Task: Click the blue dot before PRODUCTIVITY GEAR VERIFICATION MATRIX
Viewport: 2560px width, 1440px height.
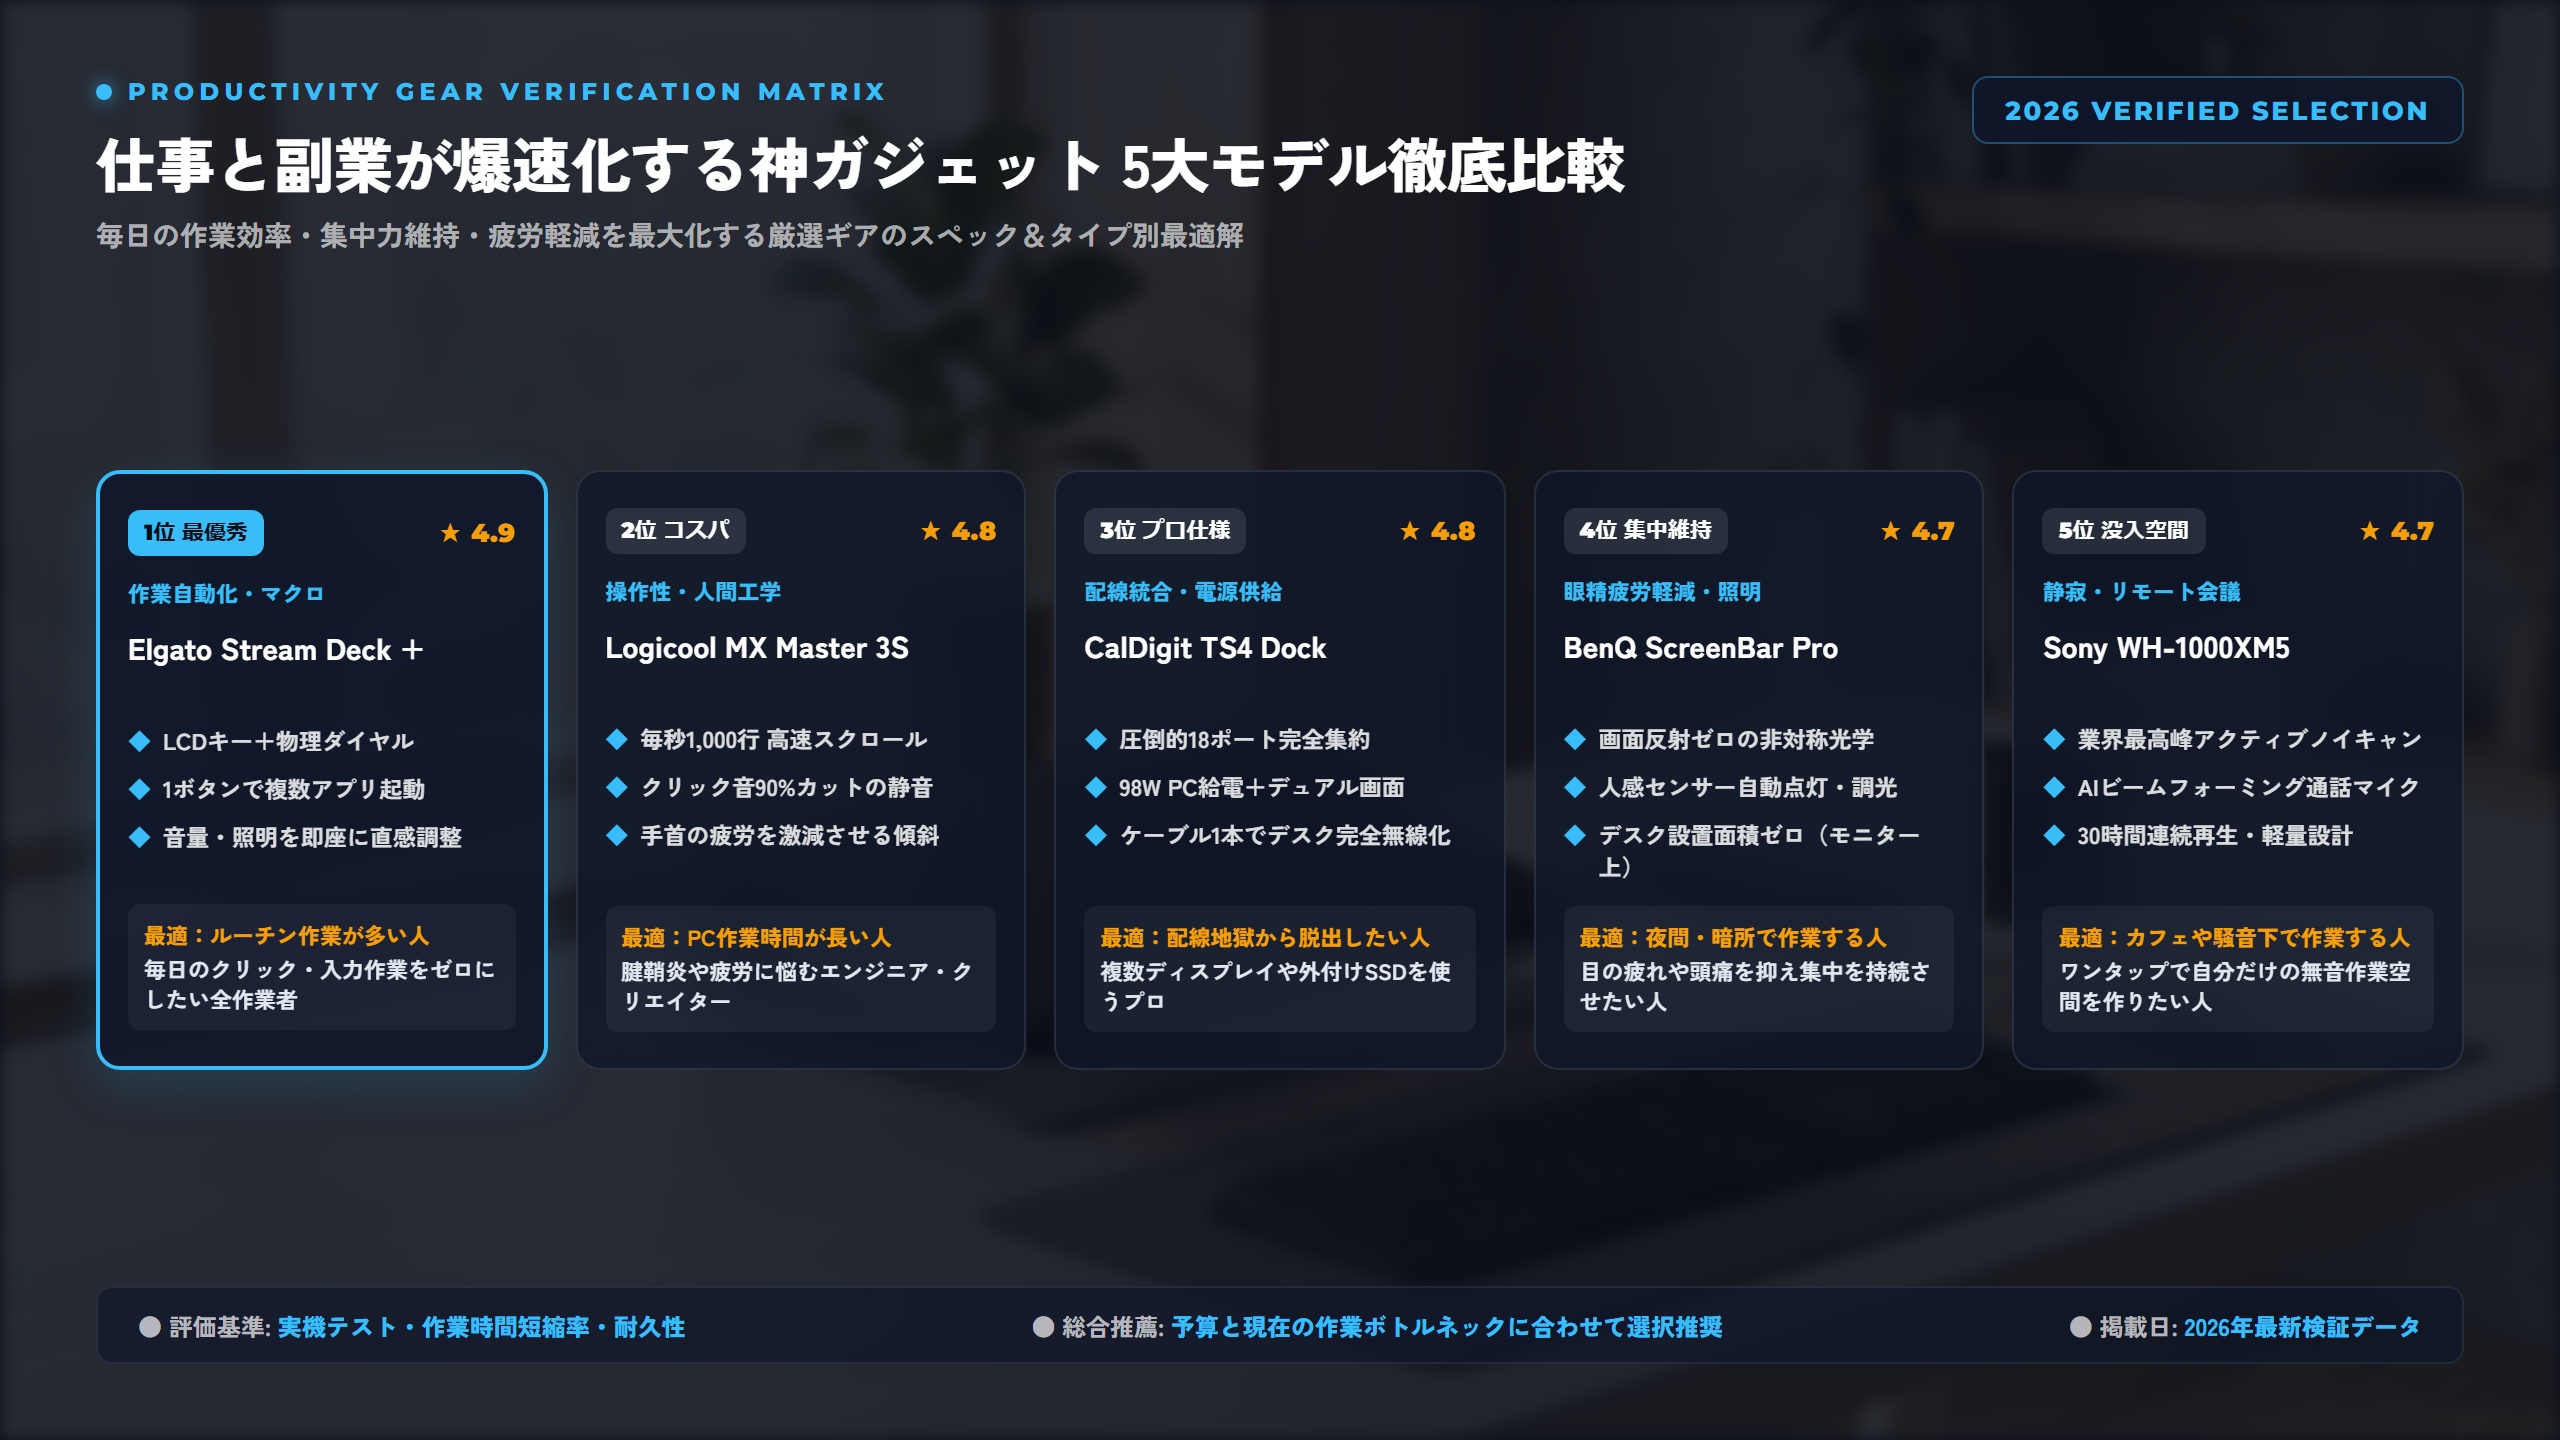Action: pyautogui.click(x=104, y=92)
